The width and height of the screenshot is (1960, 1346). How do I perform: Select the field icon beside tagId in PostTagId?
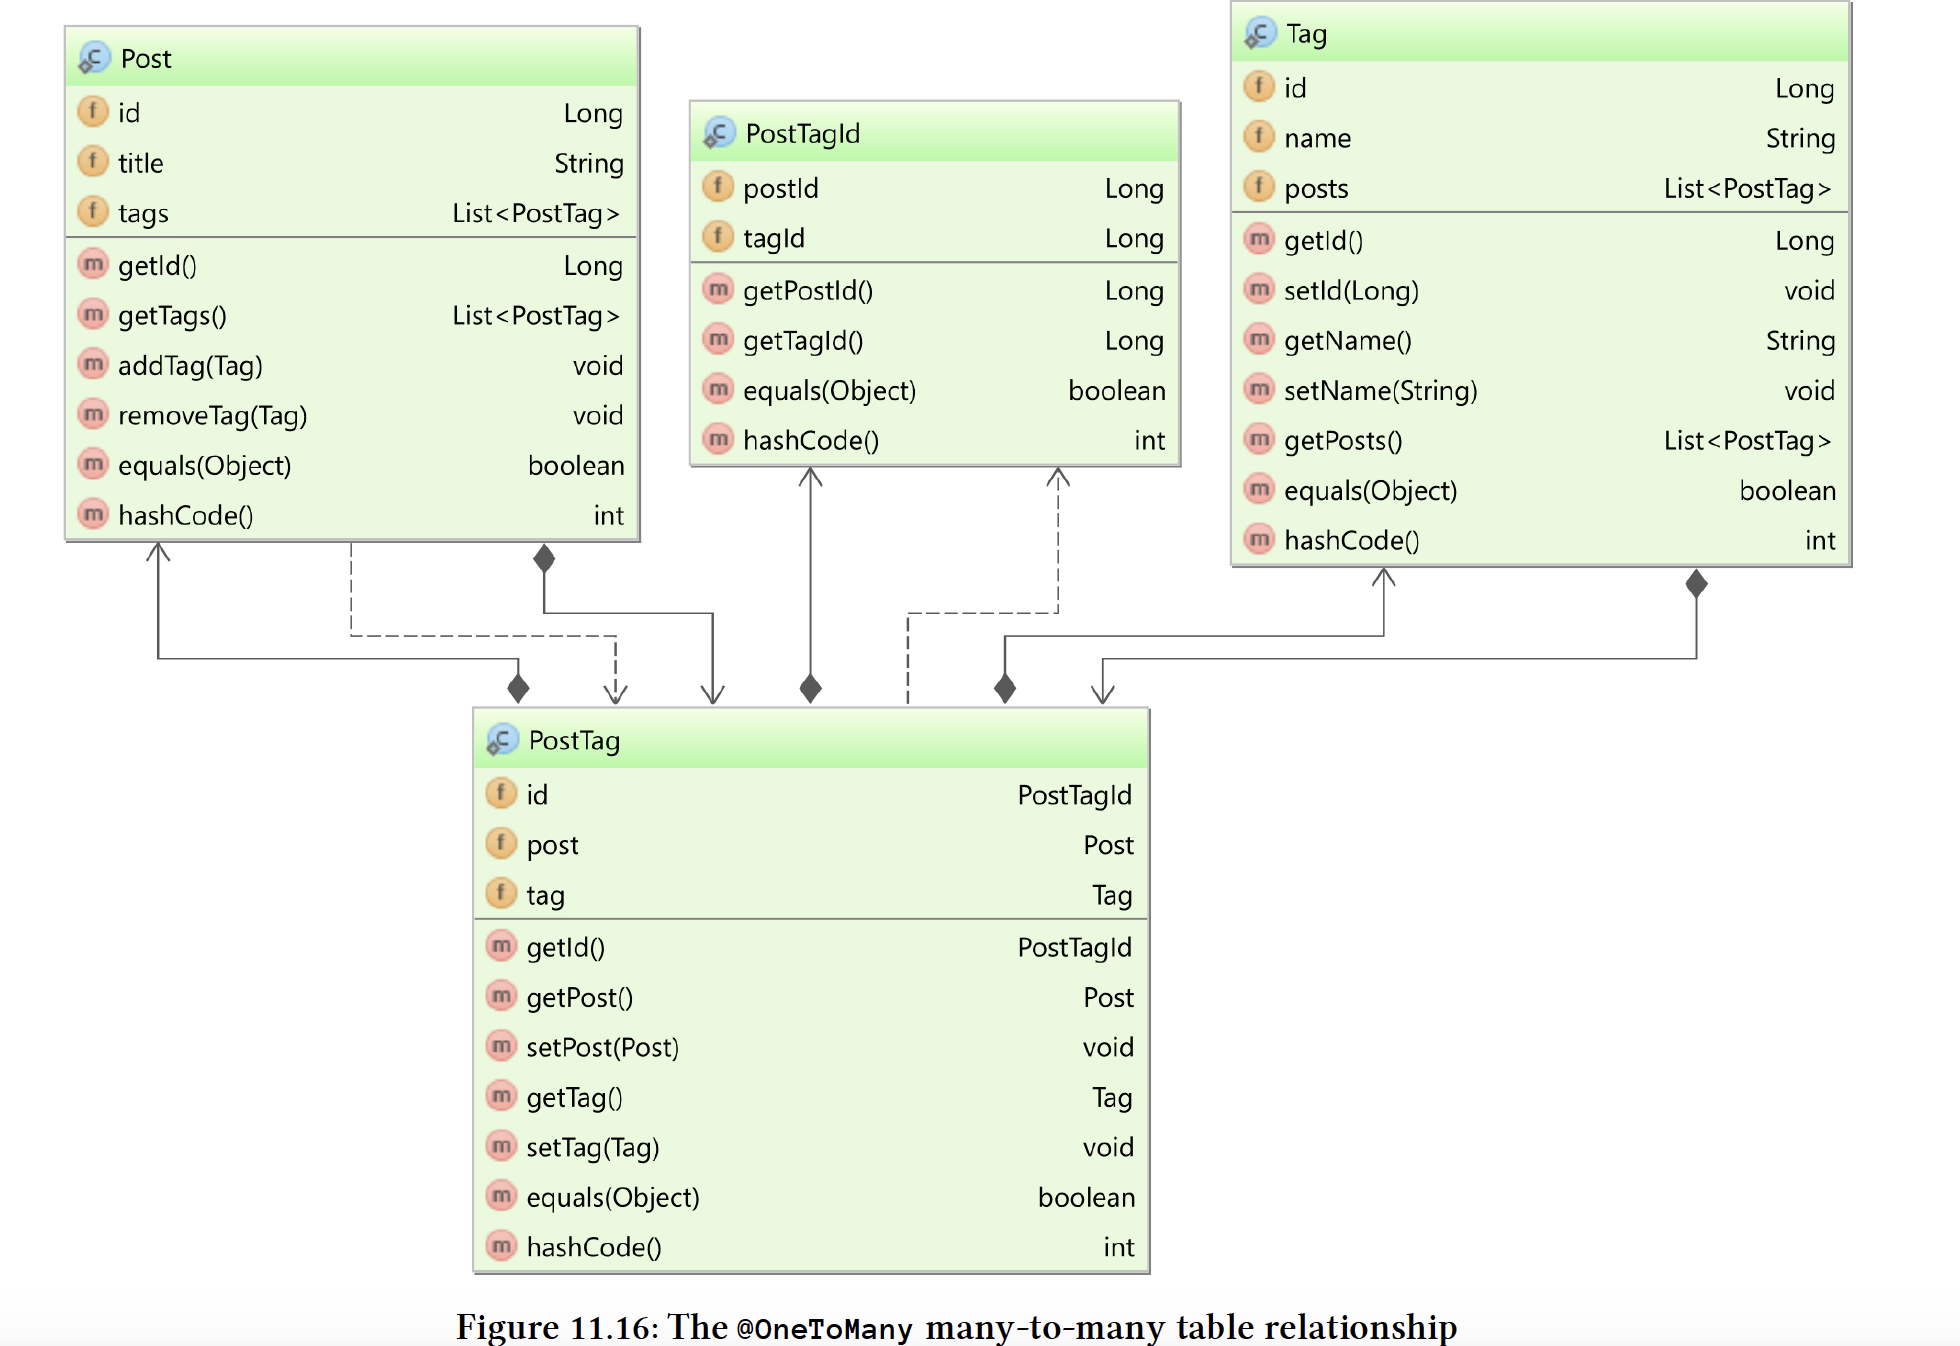coord(718,237)
